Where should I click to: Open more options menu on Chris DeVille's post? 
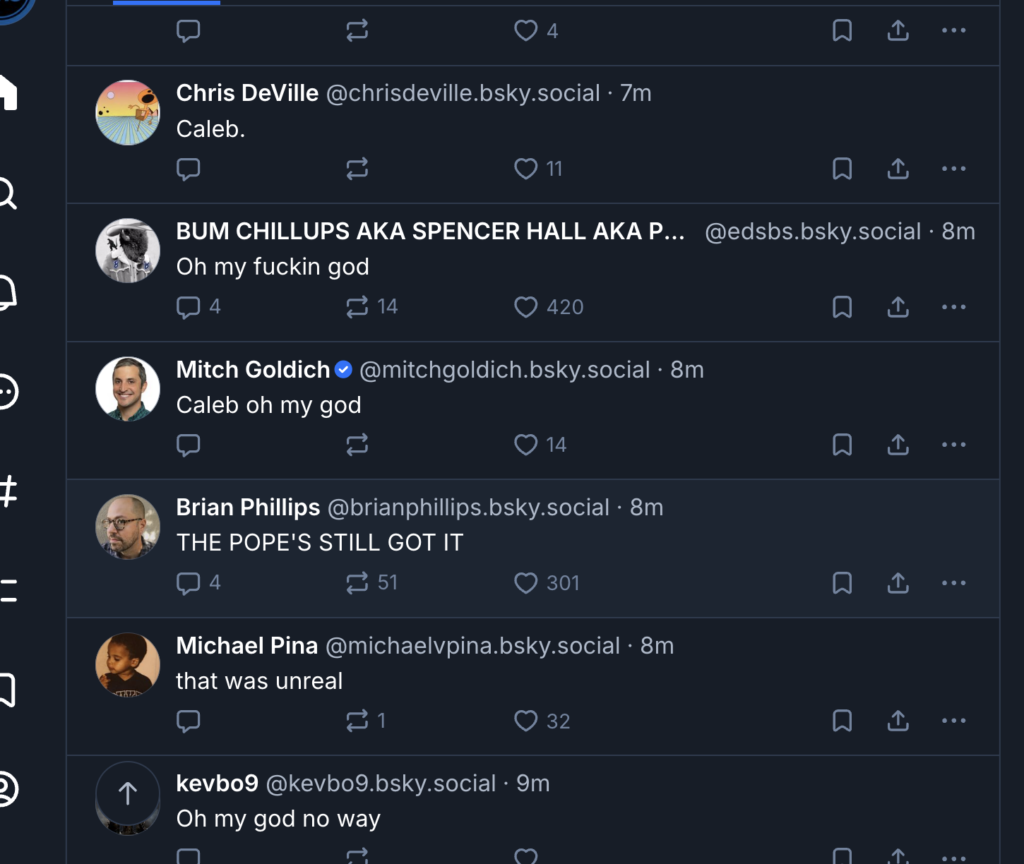click(954, 169)
